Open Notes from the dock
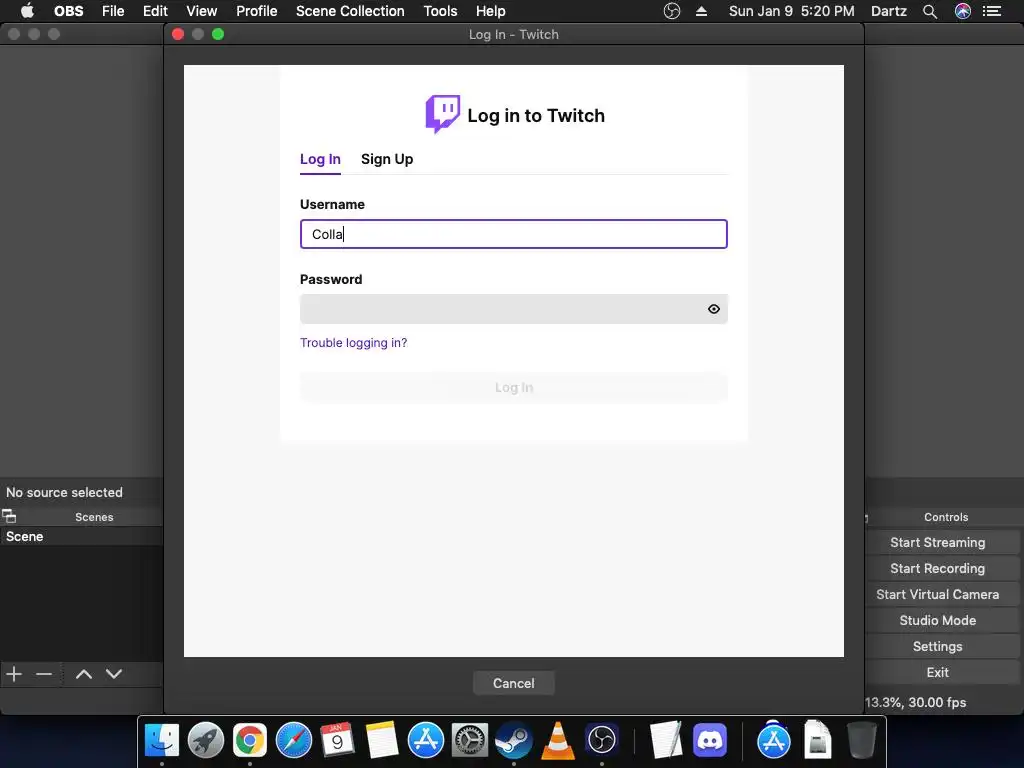The height and width of the screenshot is (768, 1024). click(381, 741)
